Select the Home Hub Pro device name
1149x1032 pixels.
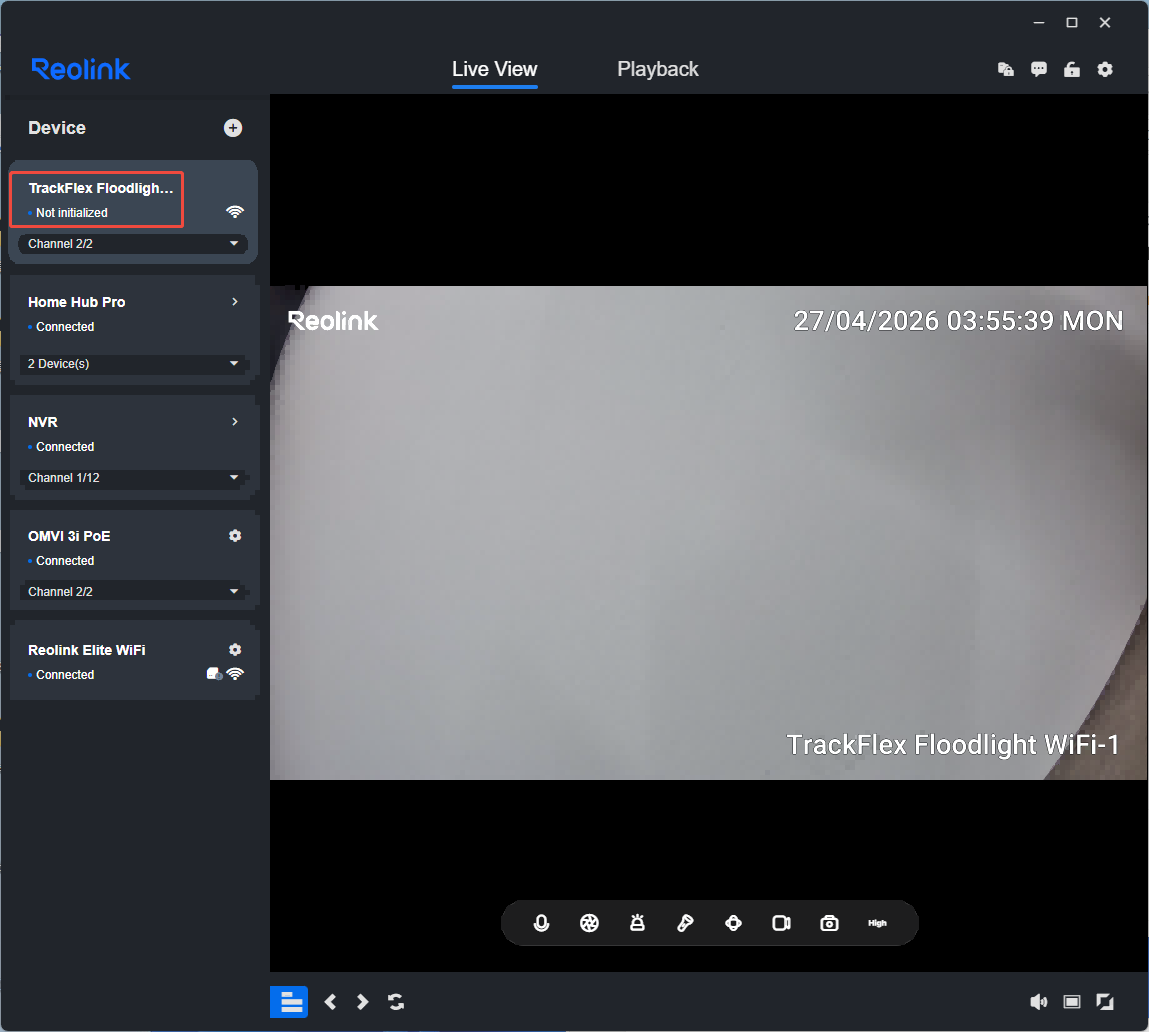coord(77,302)
